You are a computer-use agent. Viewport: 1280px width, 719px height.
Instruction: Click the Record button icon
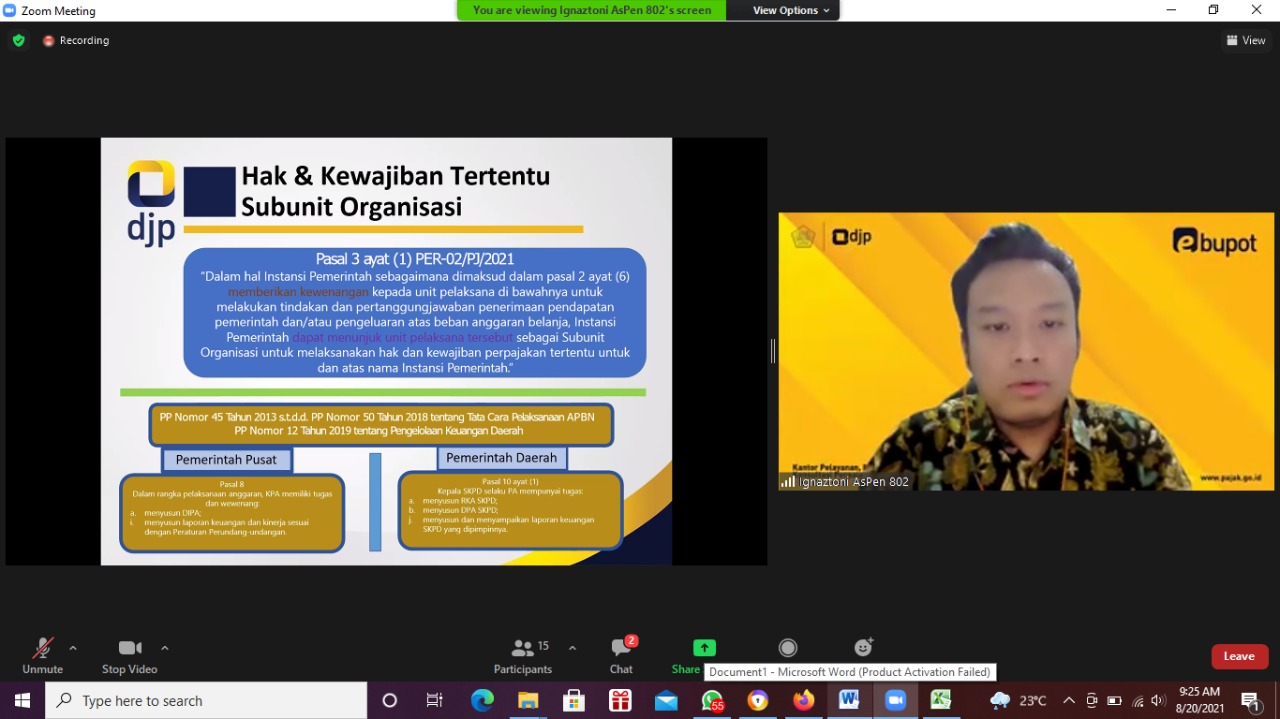(x=788, y=648)
